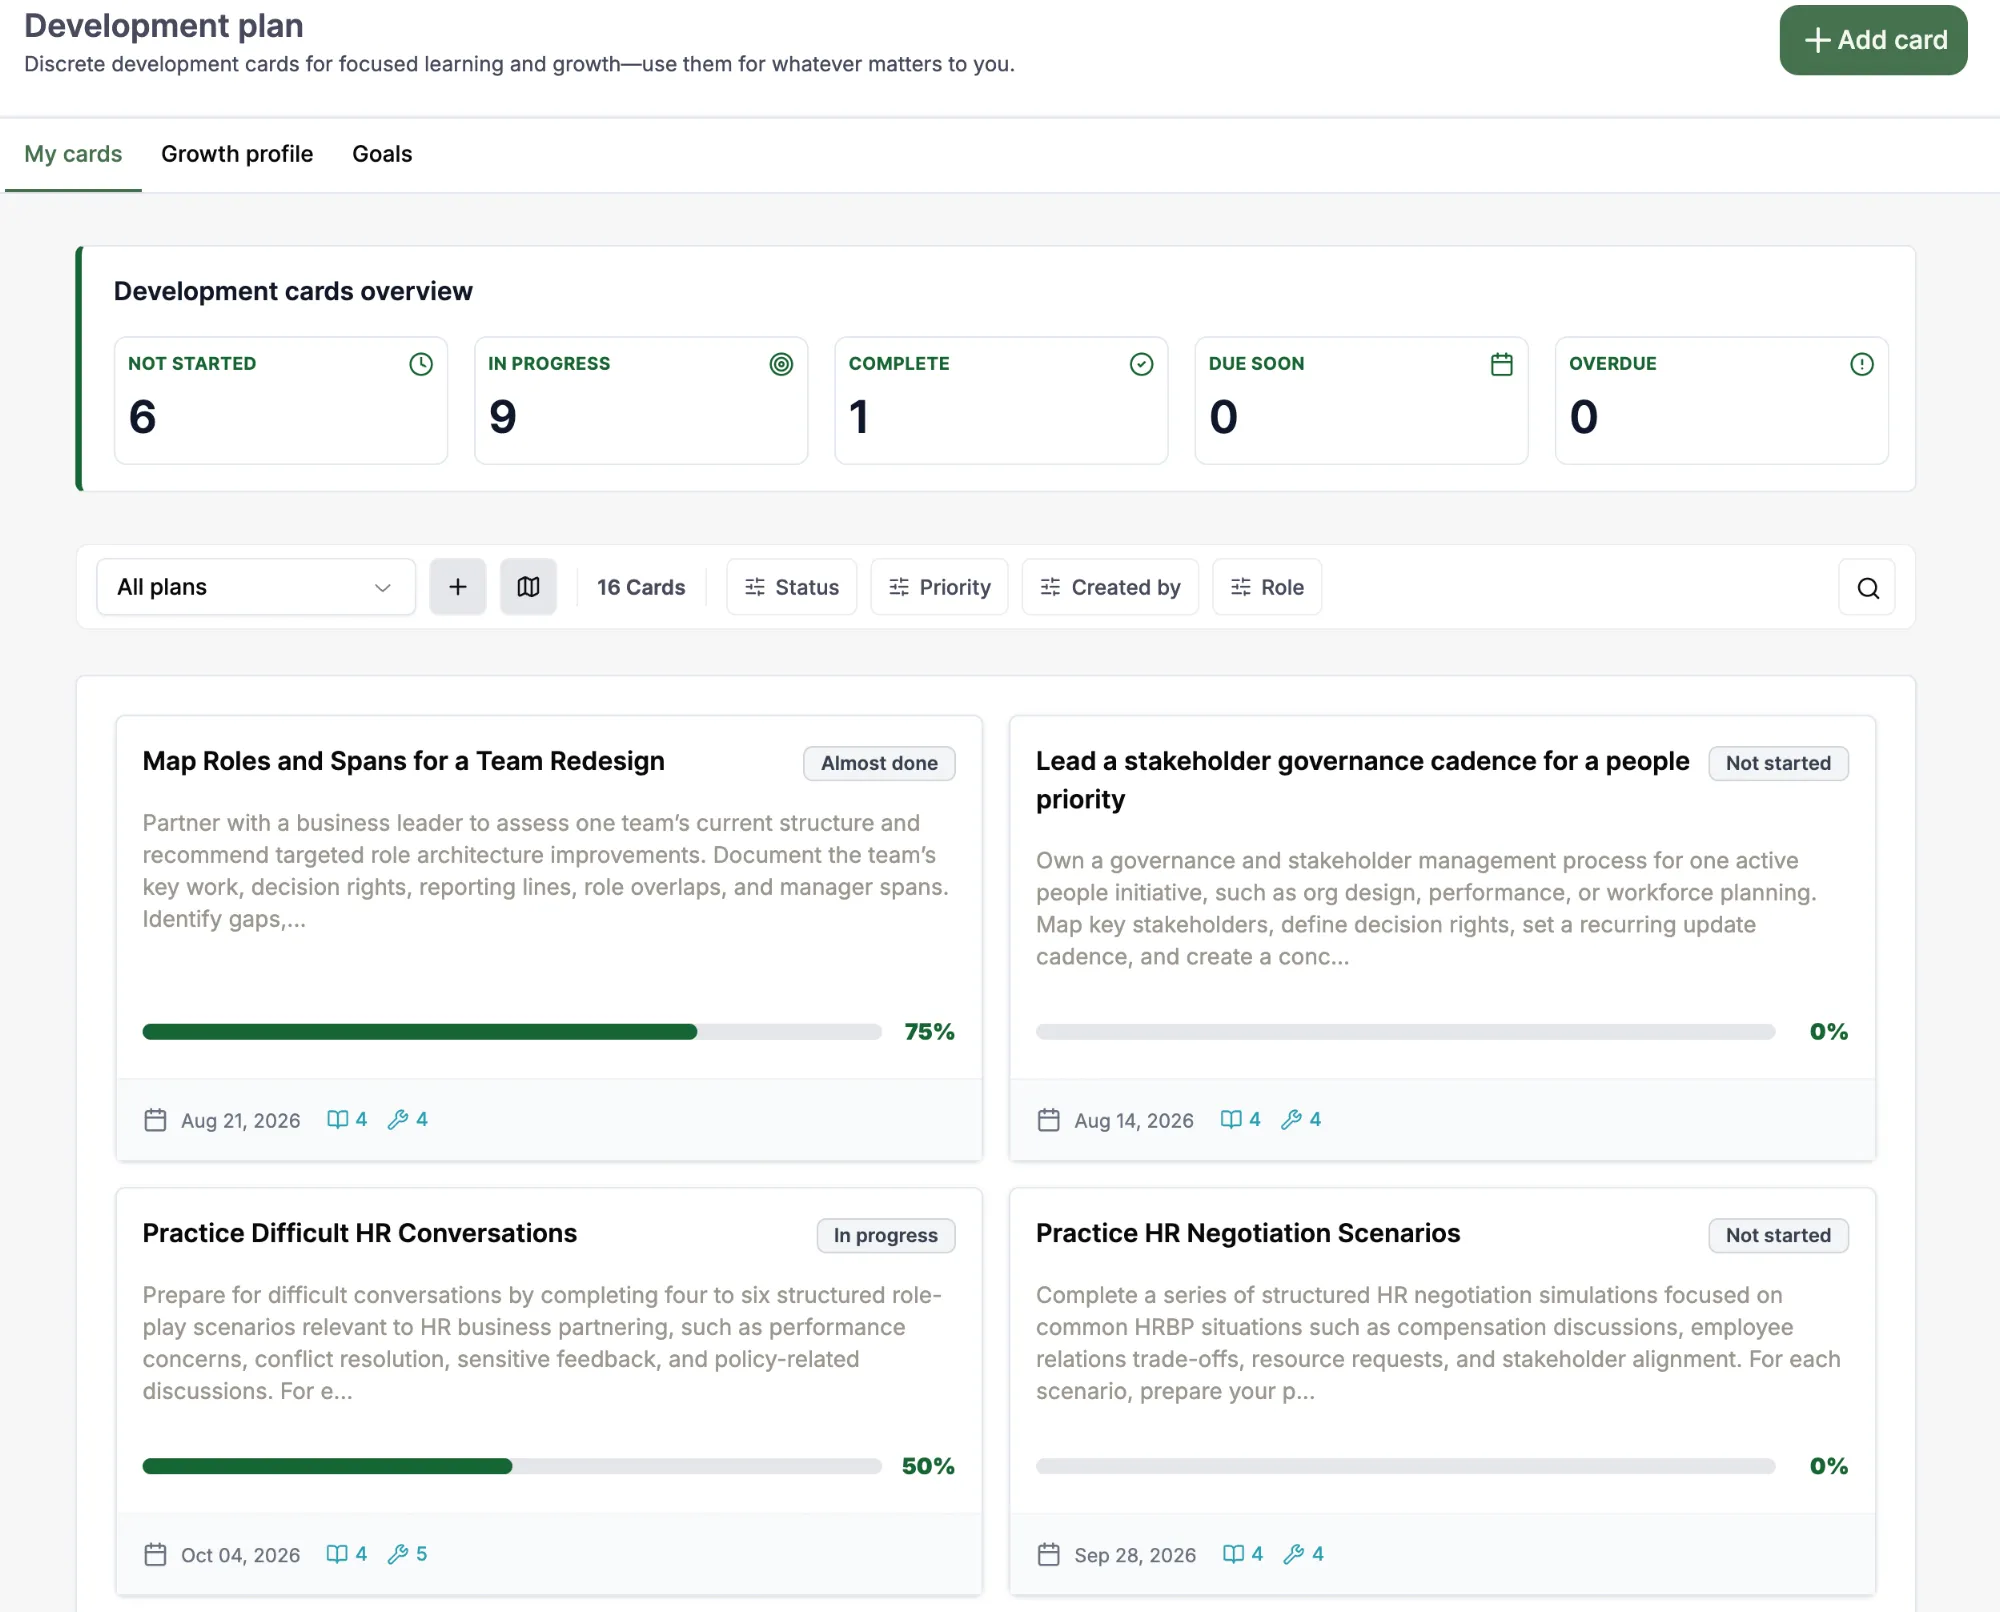This screenshot has width=2000, height=1612.
Task: Select the My cards tab
Action: pos(73,154)
